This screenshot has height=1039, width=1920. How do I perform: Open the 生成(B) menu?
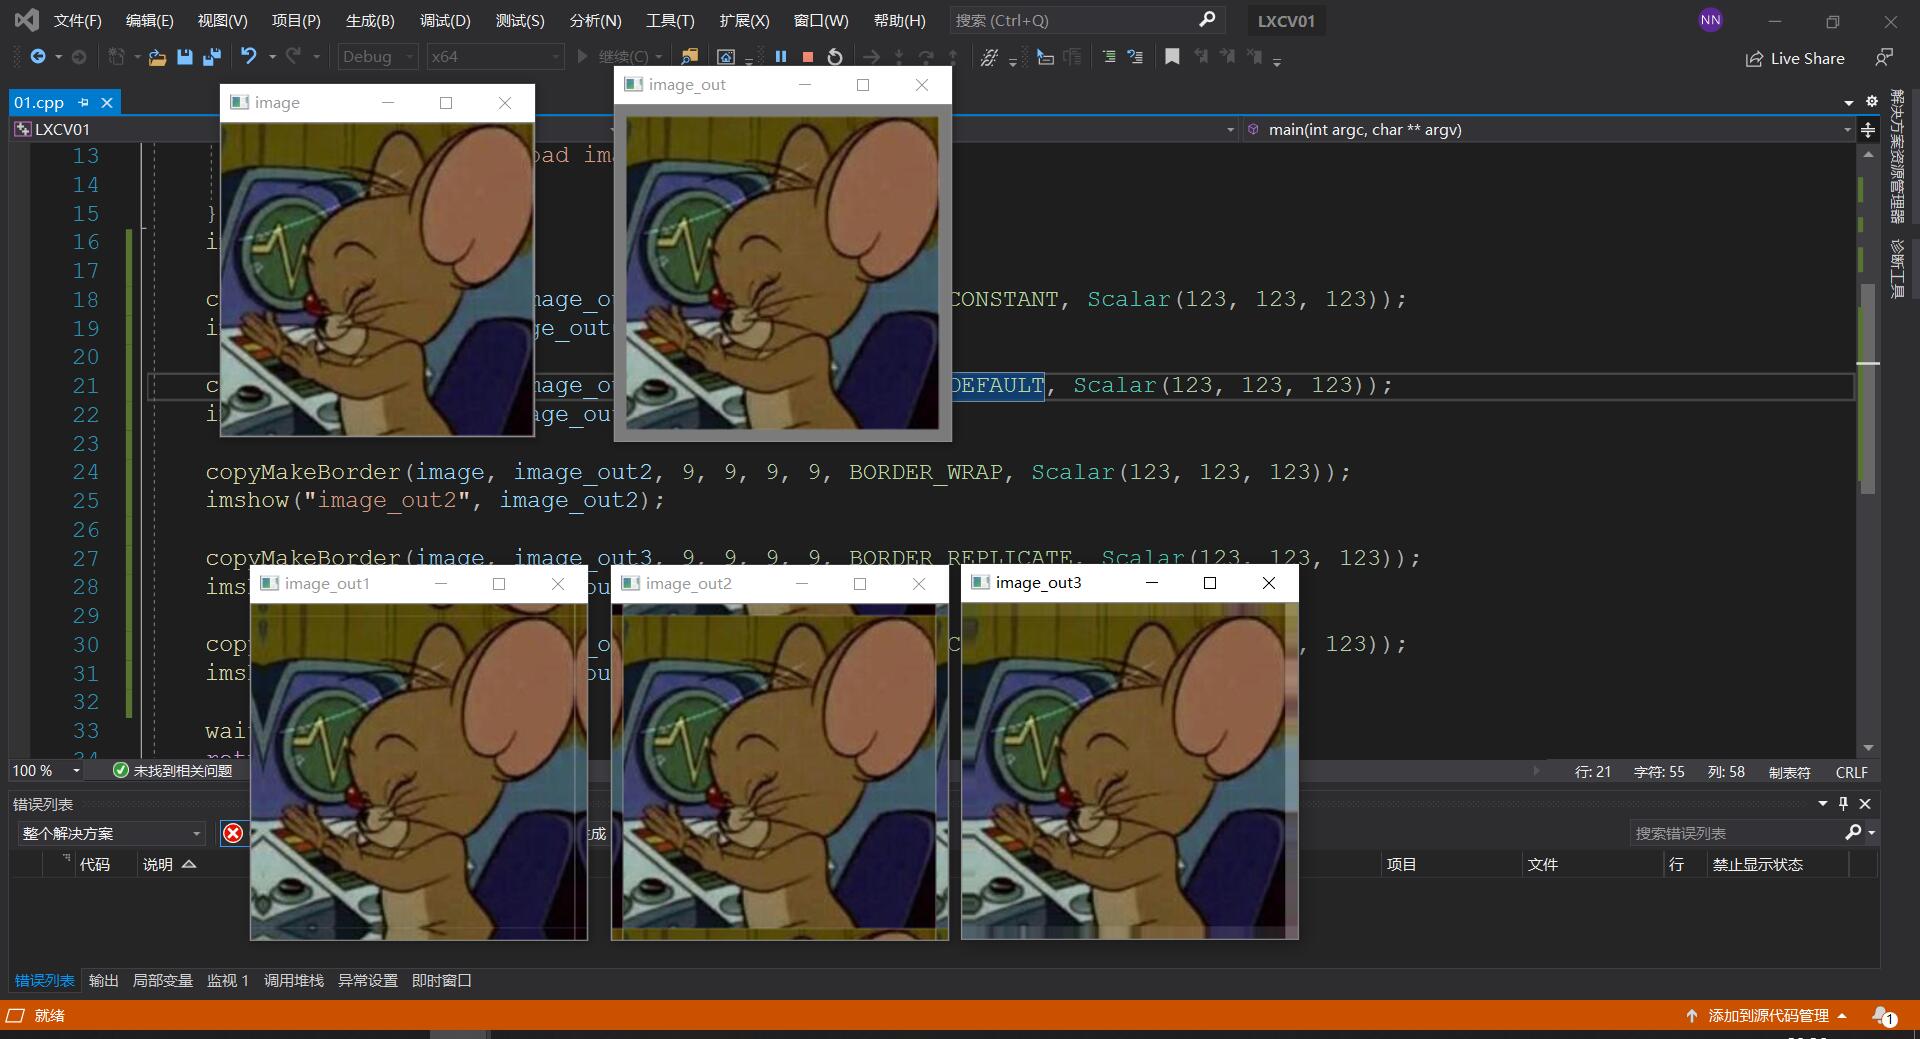click(x=370, y=20)
